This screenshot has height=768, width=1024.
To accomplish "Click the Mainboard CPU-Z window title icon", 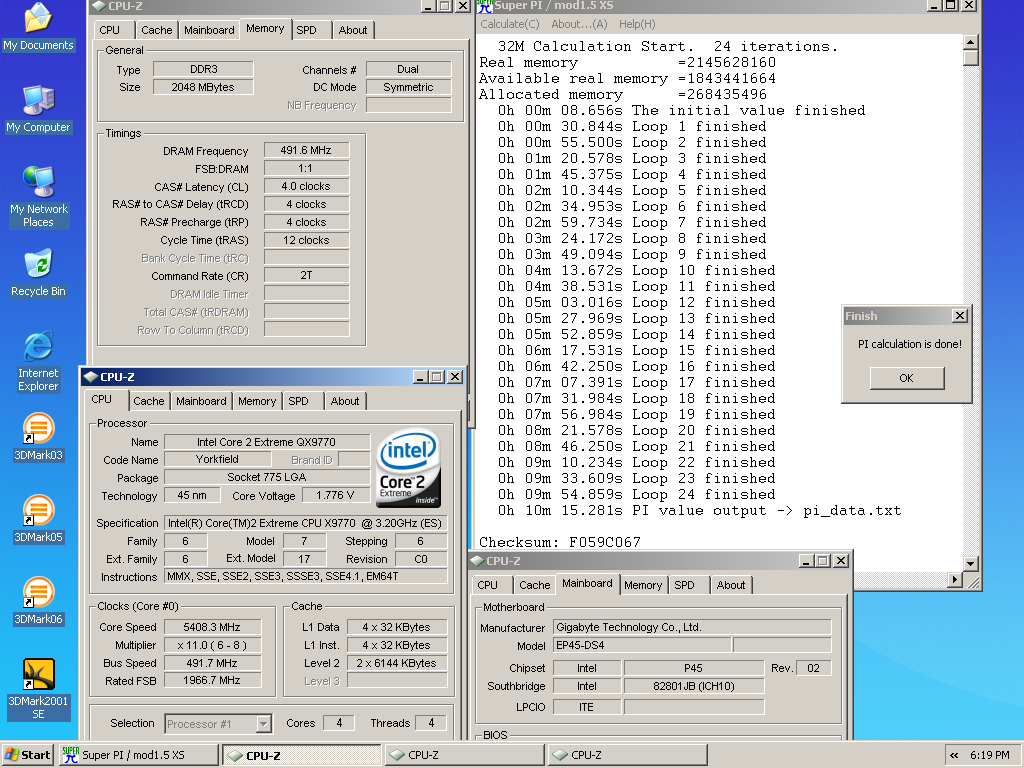I will [477, 560].
